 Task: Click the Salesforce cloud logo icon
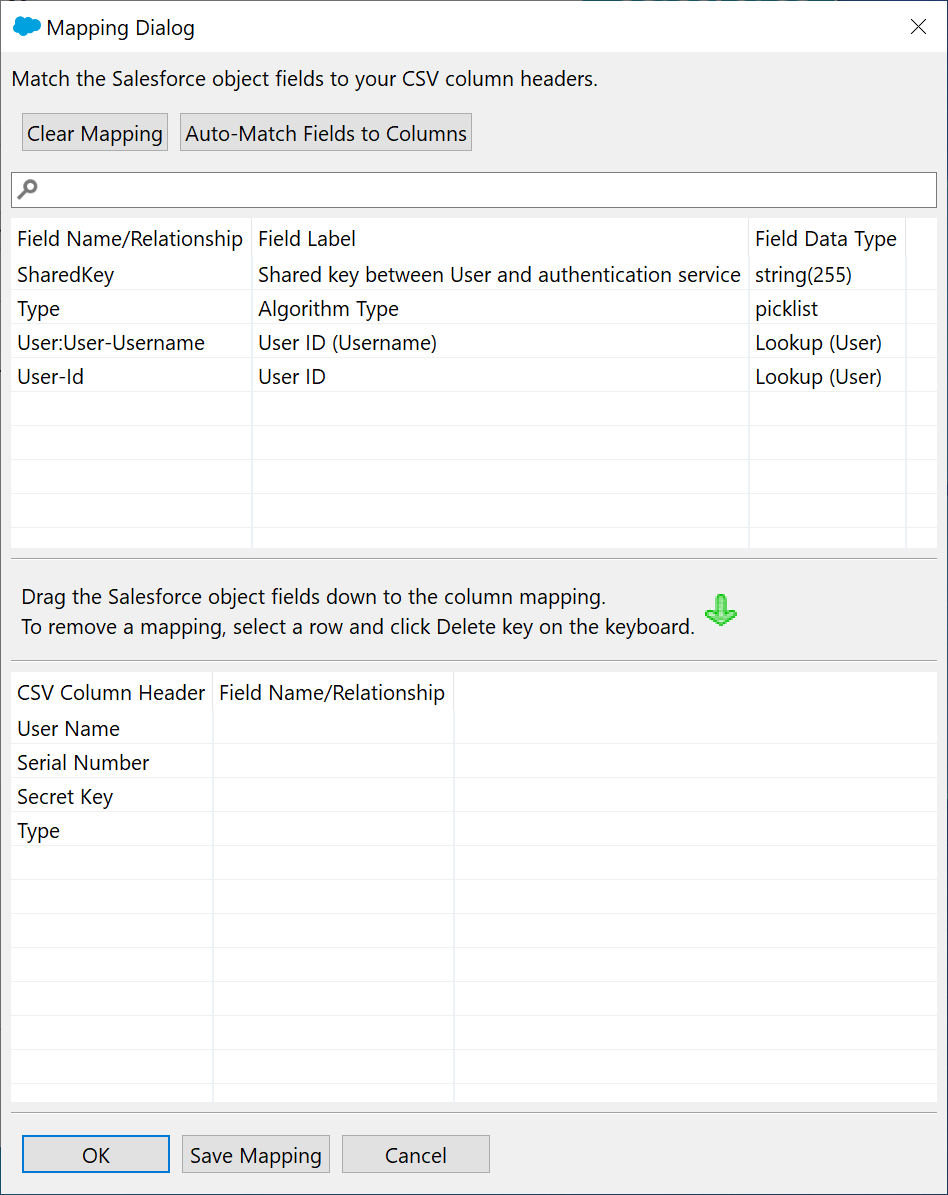(x=27, y=27)
